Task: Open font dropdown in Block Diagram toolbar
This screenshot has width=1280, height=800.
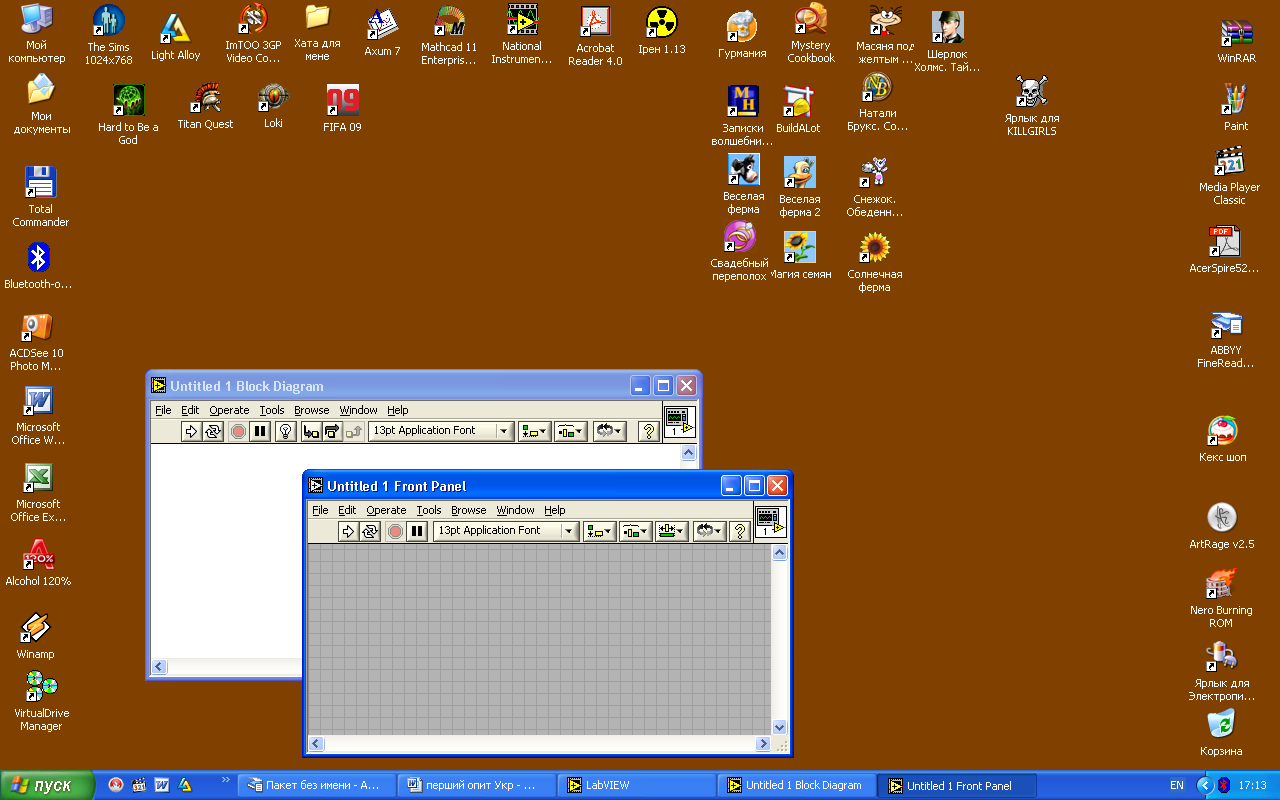Action: pyautogui.click(x=441, y=431)
